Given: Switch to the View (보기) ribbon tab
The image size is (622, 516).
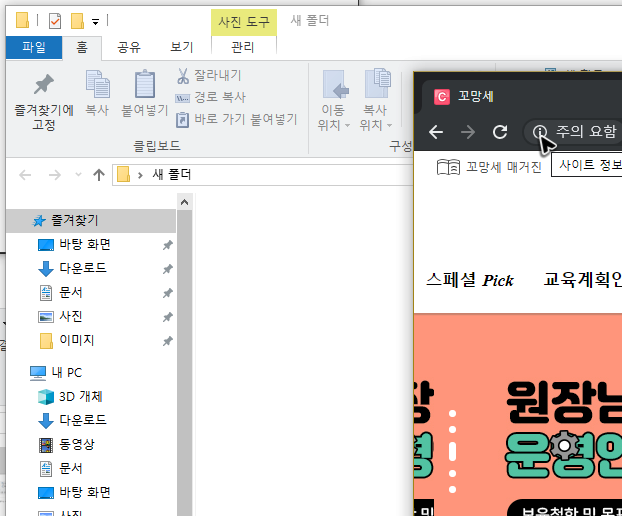Looking at the screenshot, I should click(182, 48).
